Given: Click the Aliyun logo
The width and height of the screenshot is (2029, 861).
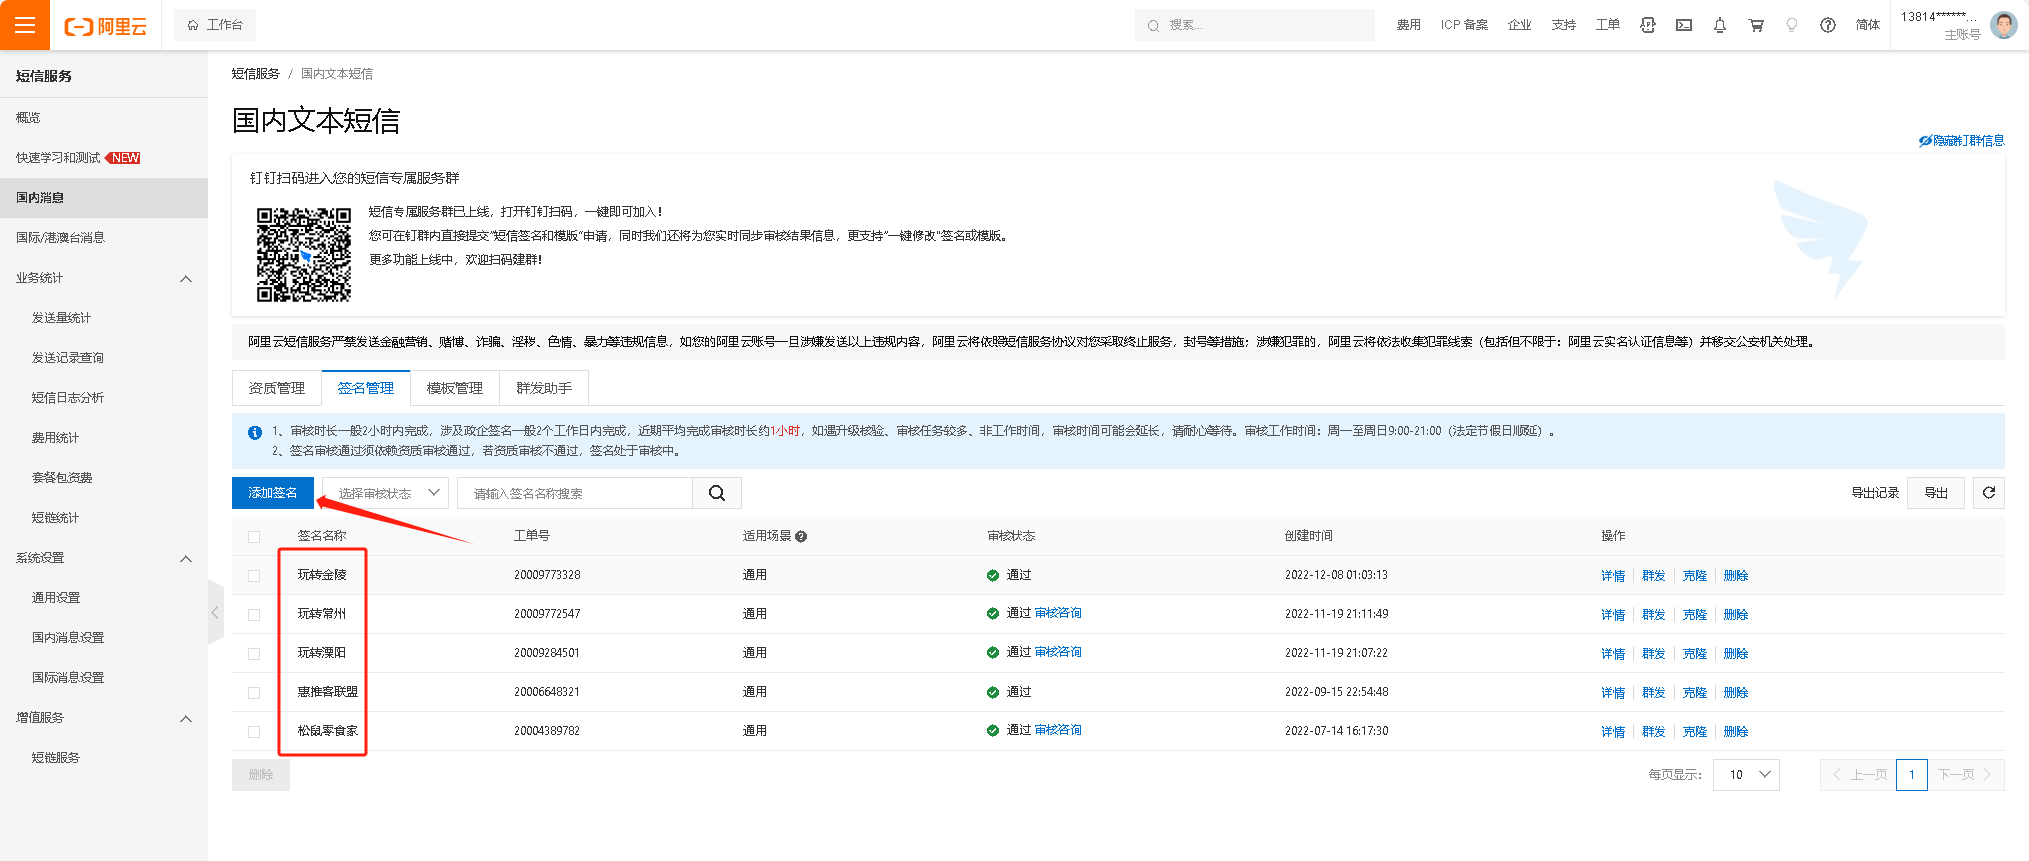Looking at the screenshot, I should [105, 26].
